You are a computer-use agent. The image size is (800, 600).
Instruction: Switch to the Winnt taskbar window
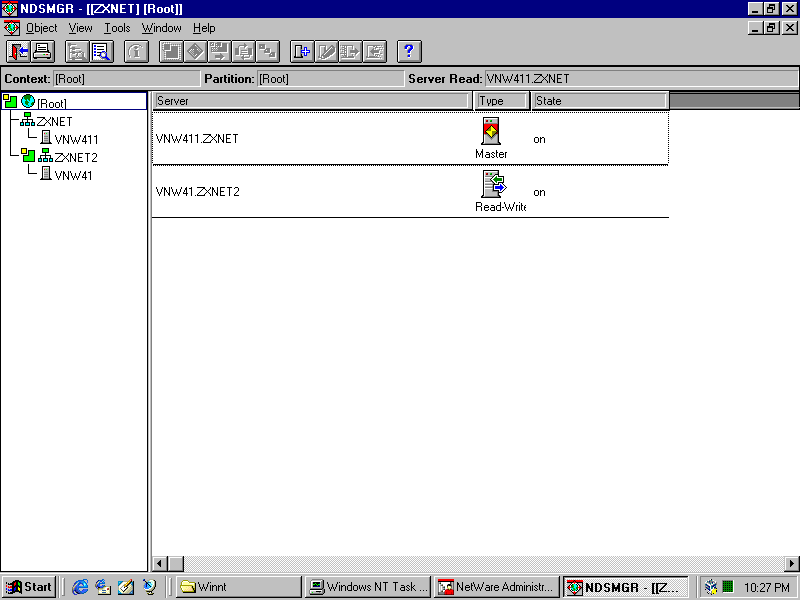point(239,587)
